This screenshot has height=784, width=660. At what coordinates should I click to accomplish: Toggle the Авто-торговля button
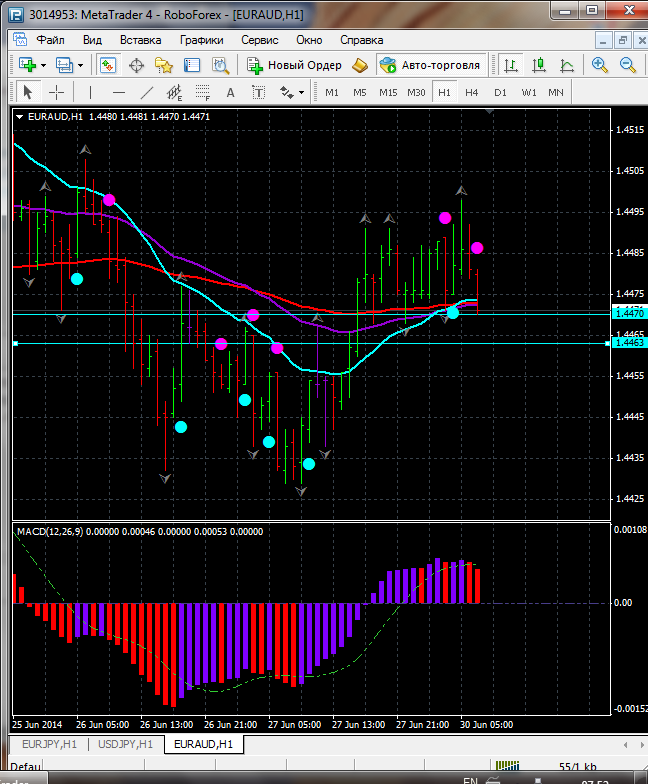pos(430,65)
